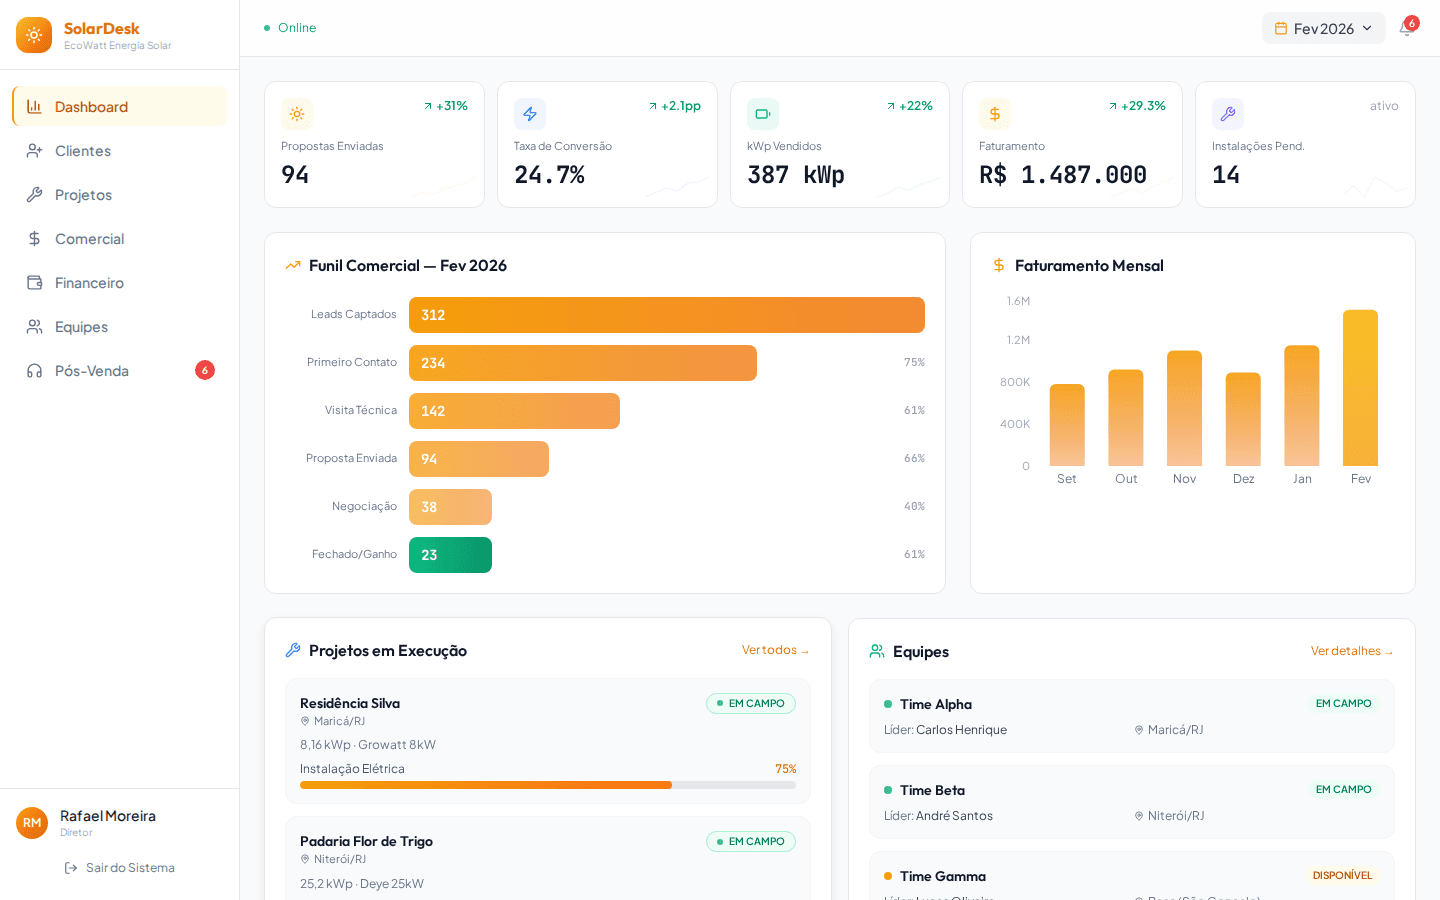Click the SolarDesk sun logo icon
Image resolution: width=1440 pixels, height=900 pixels.
(x=33, y=34)
